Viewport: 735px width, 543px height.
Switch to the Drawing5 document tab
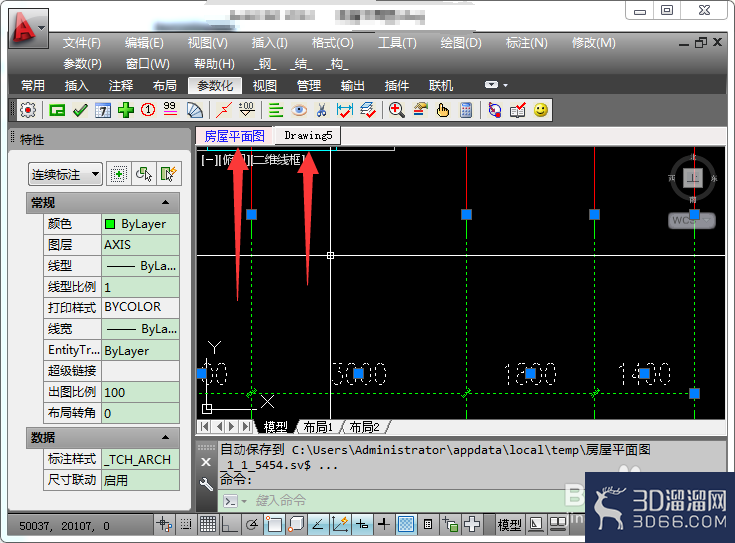click(308, 136)
